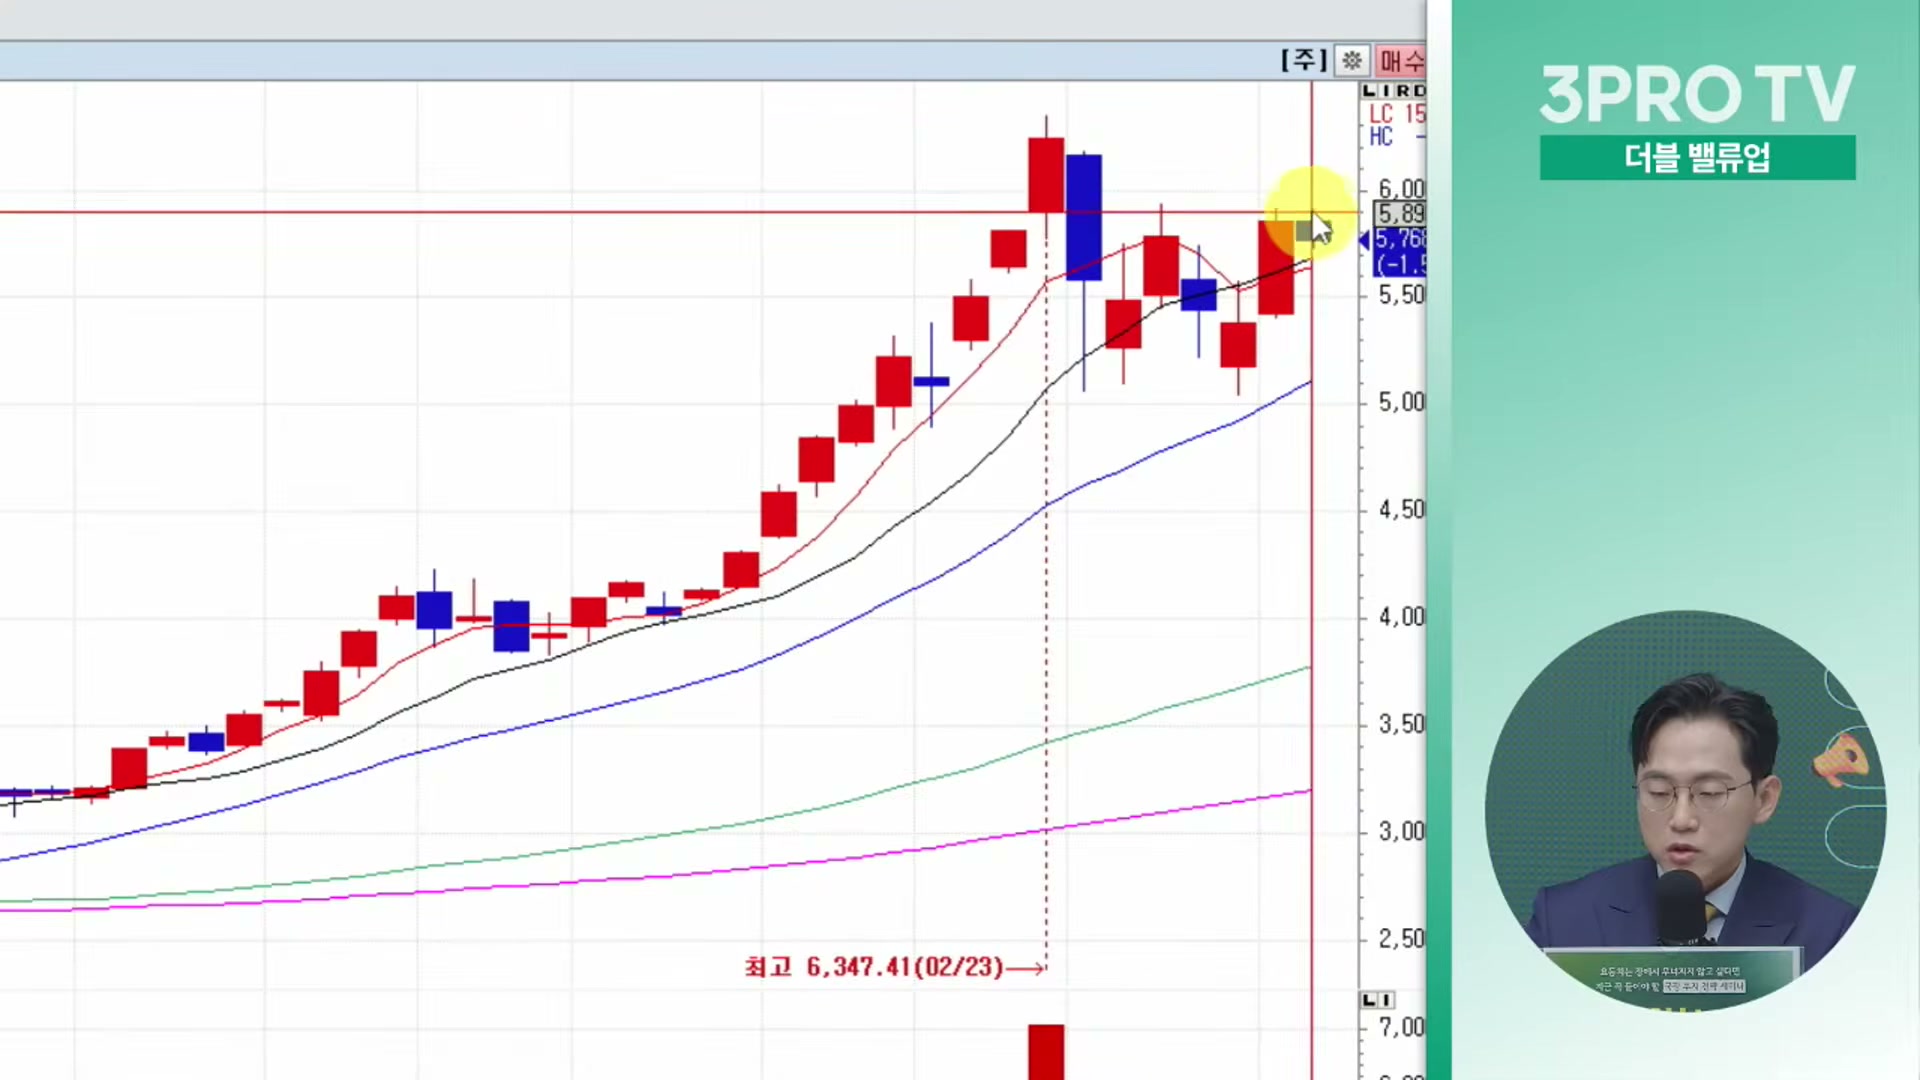
Task: Click the 최고 6,347.41(02/23) high label
Action: point(874,967)
